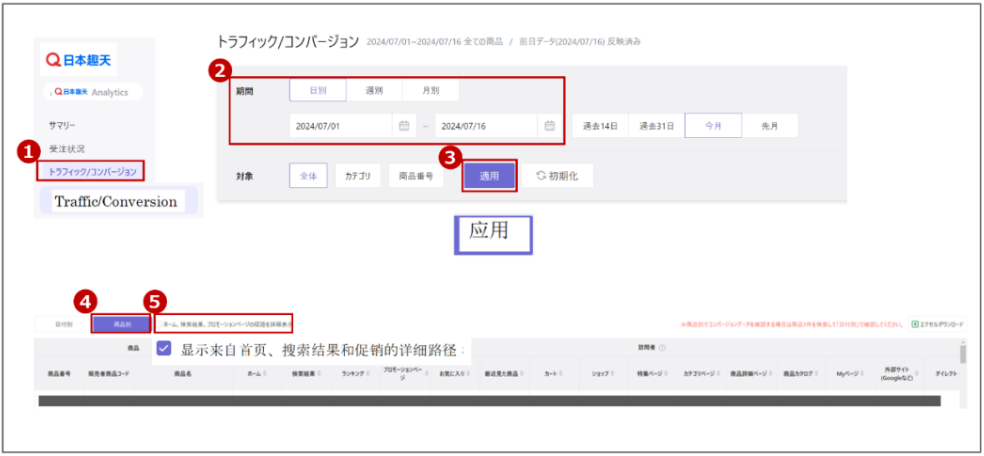Open the end date calendar picker icon
984x456 pixels.
tap(549, 126)
